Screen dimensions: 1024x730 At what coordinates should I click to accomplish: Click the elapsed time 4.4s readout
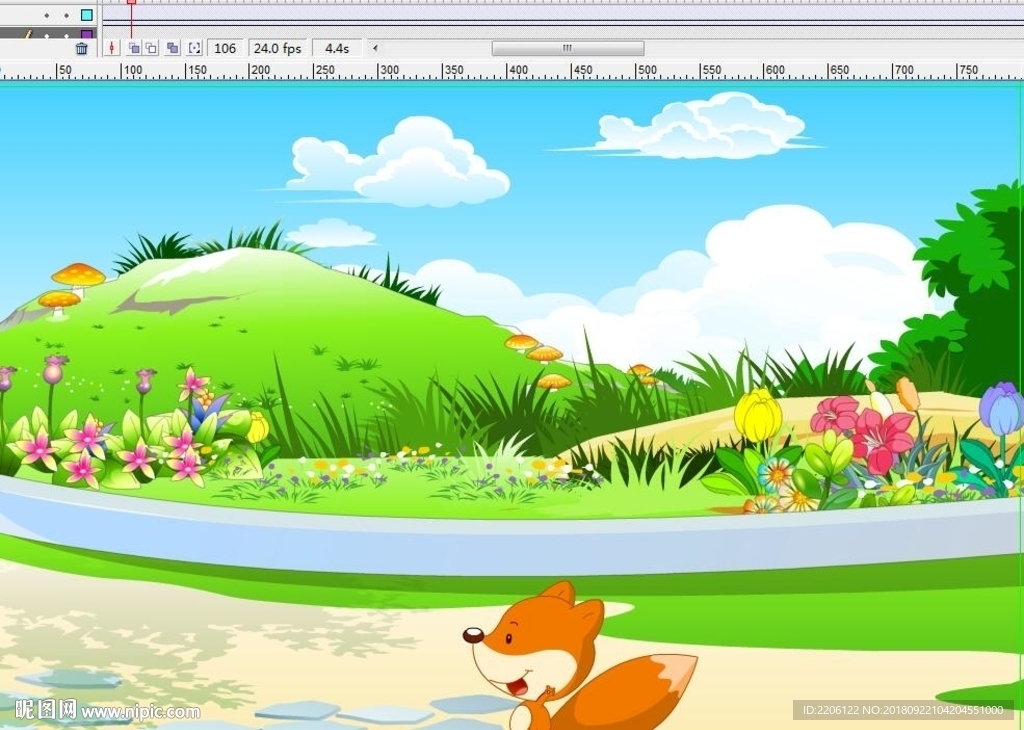337,48
